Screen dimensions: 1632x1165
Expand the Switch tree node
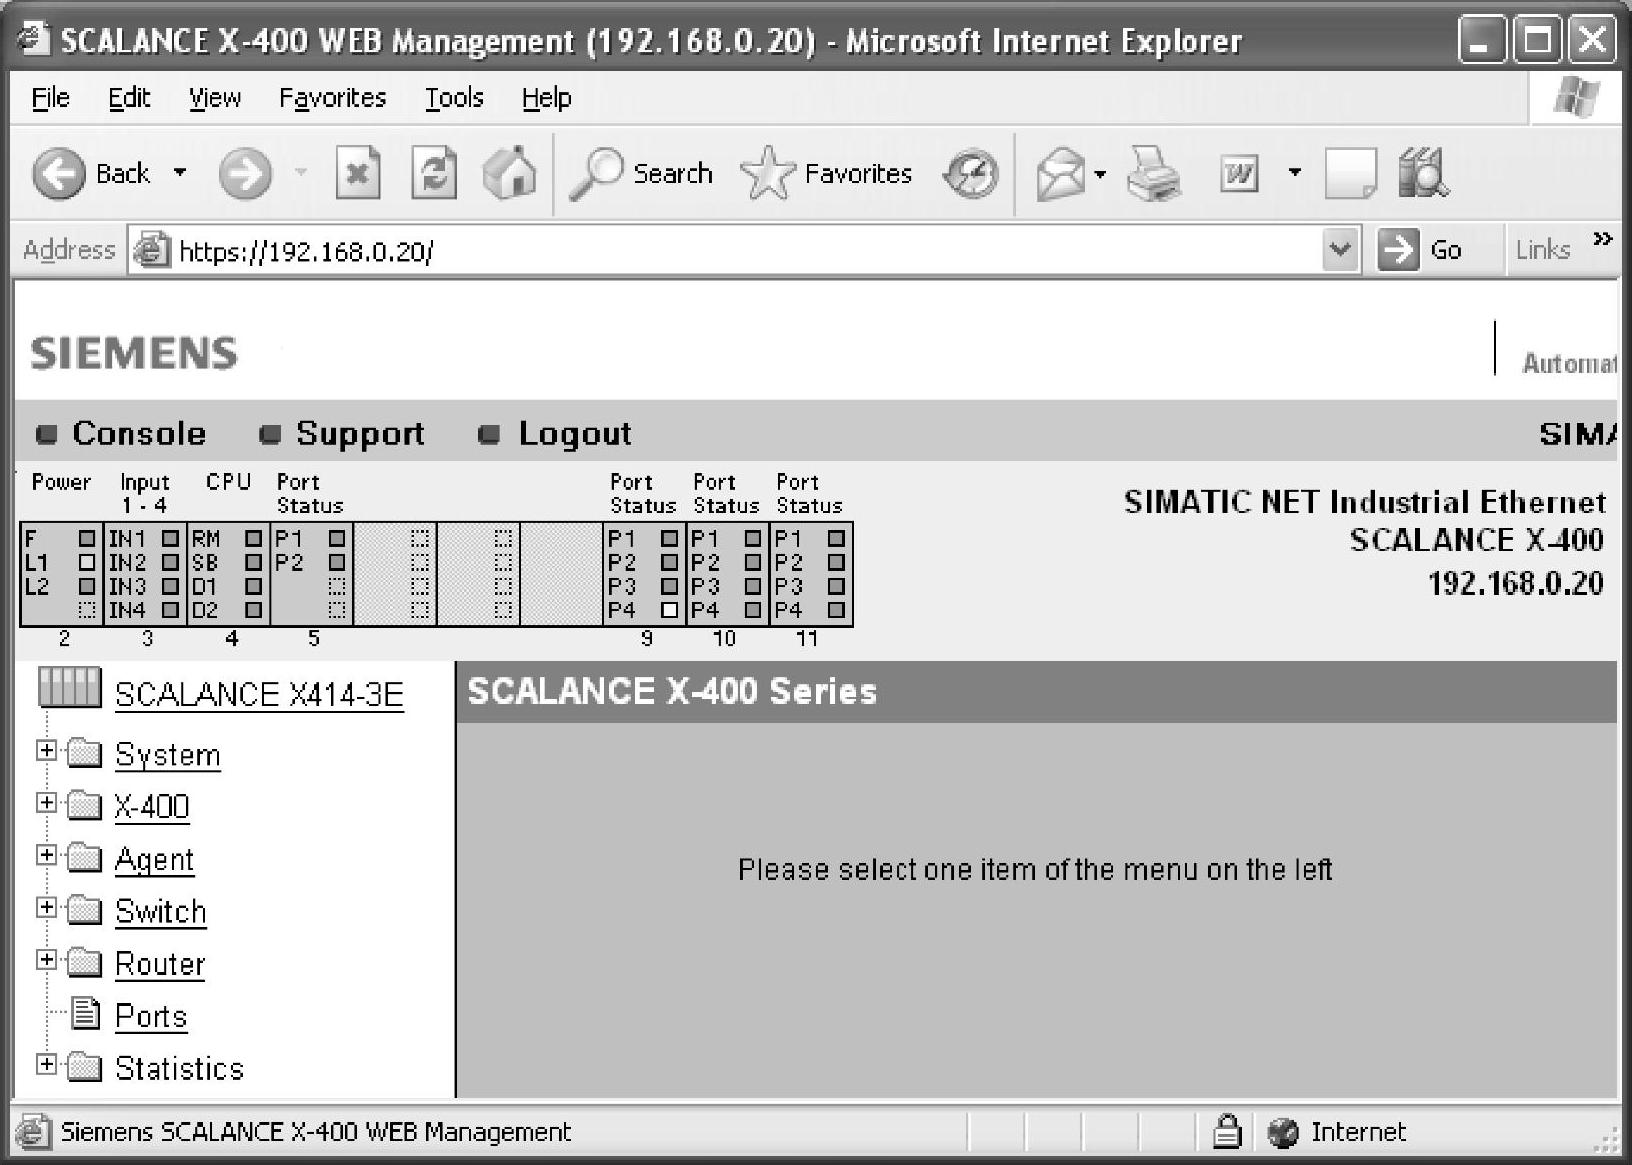click(x=46, y=907)
